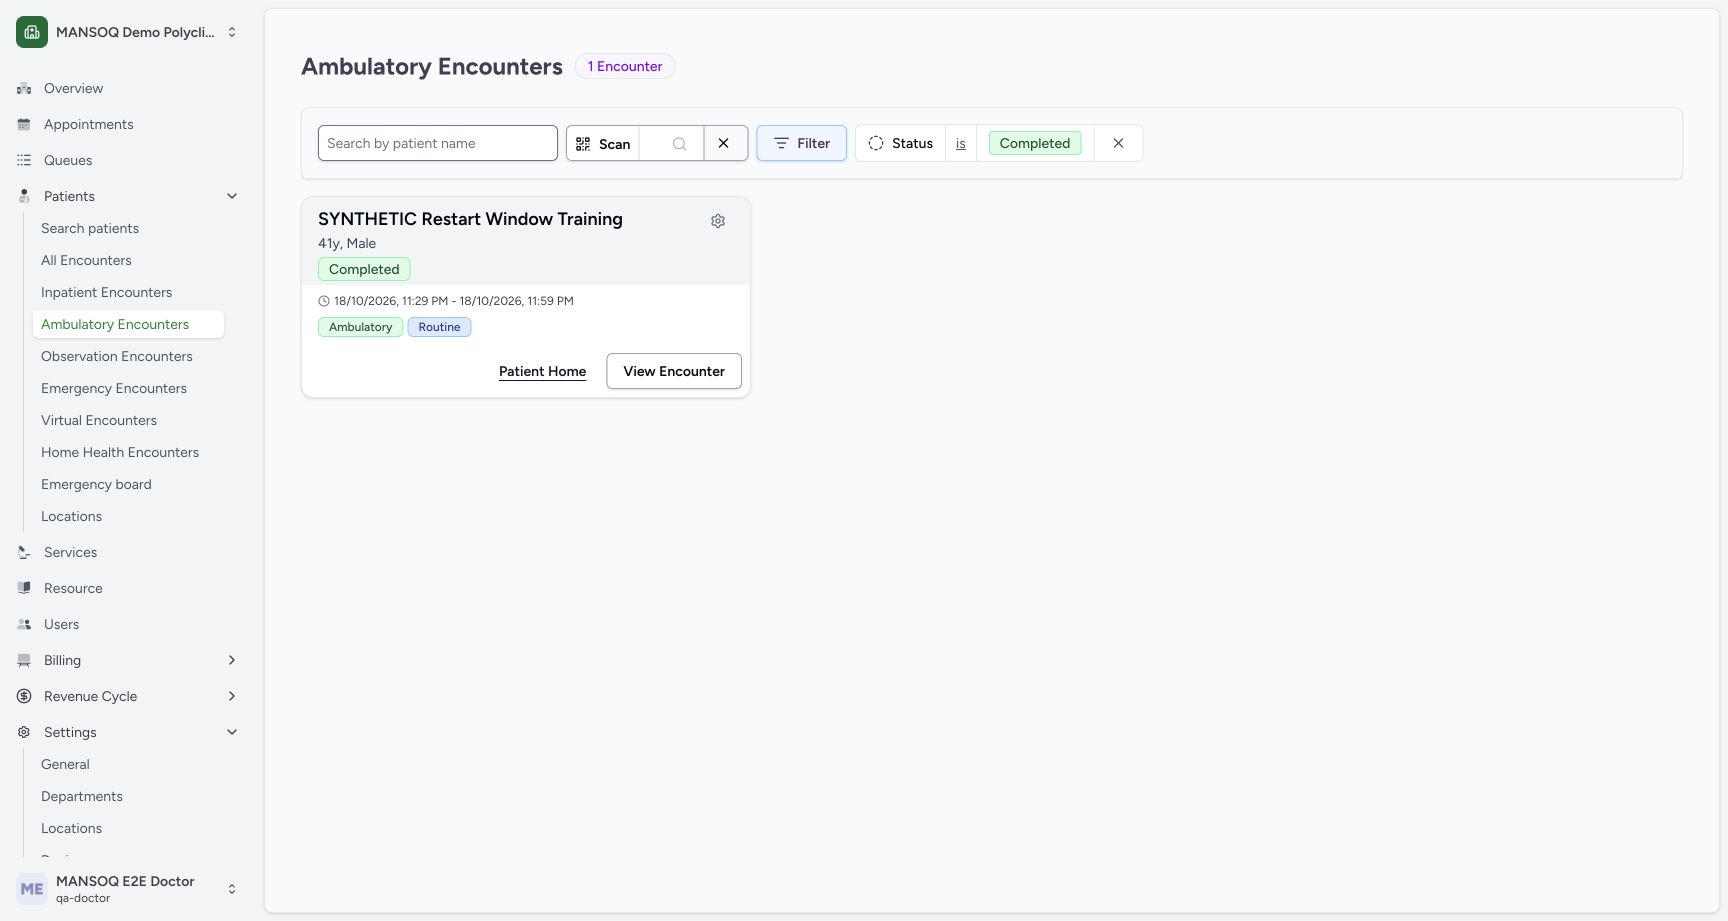1728x921 pixels.
Task: Collapse the Patients menu chevron
Action: [232, 196]
